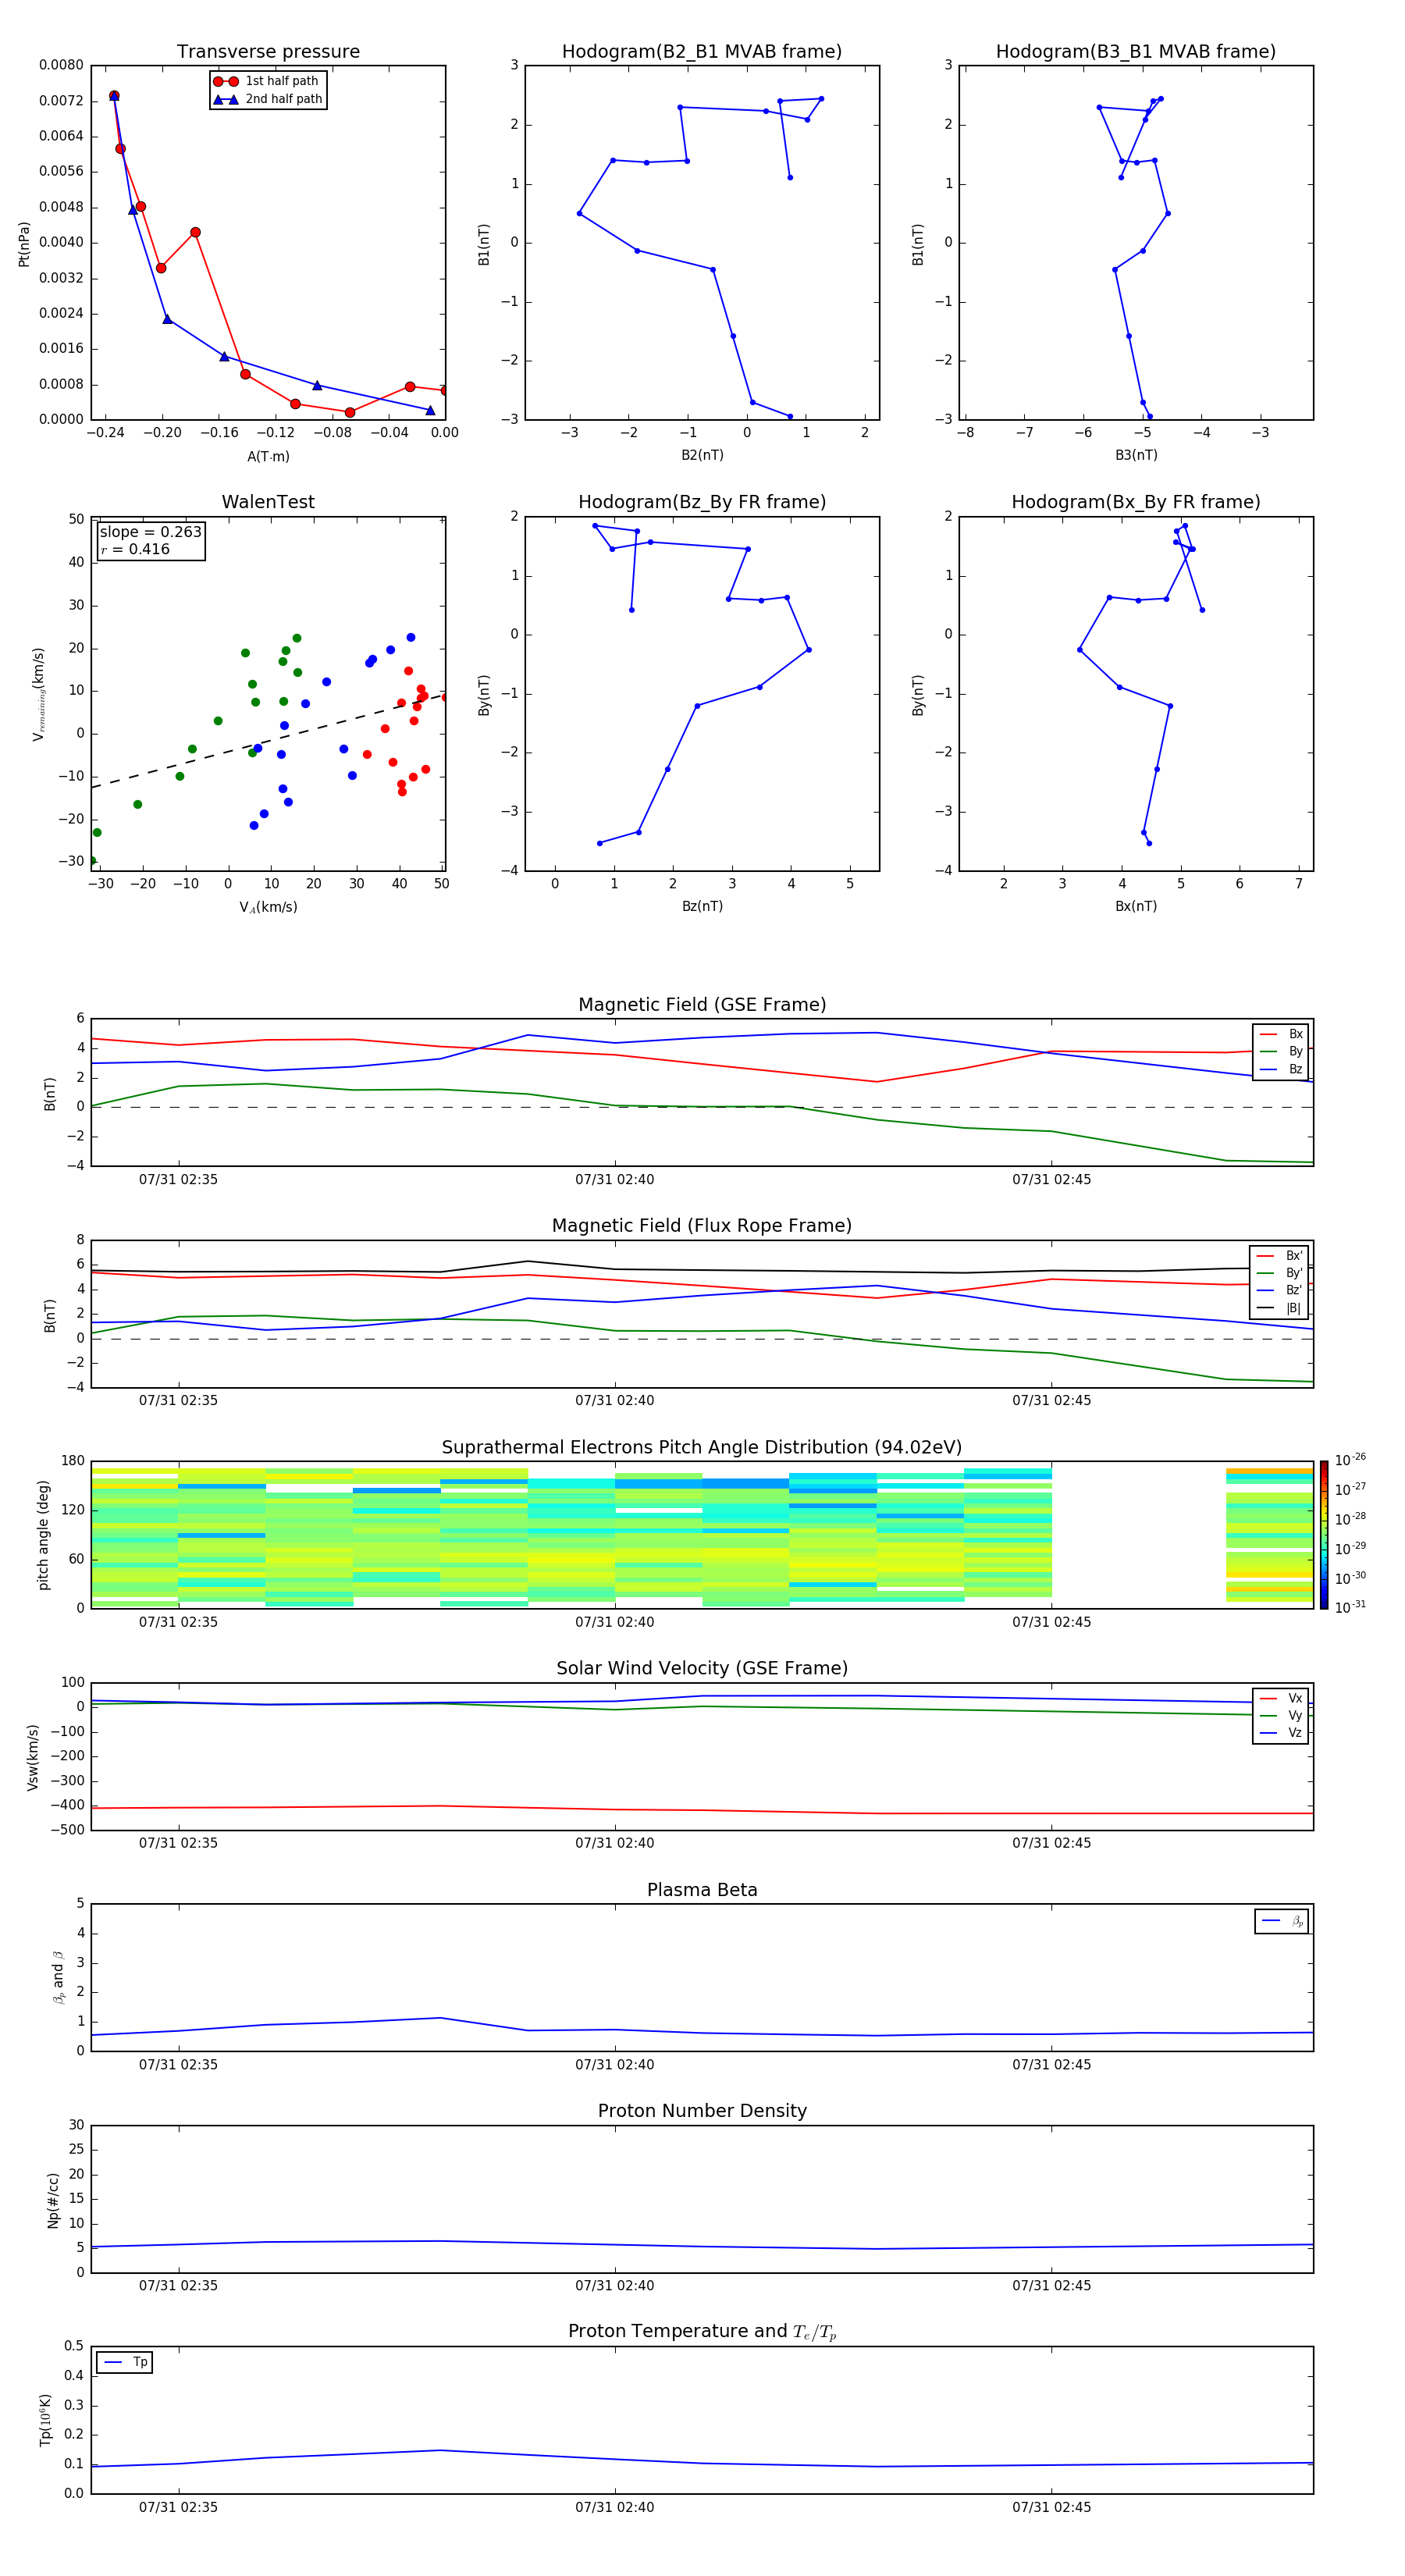The width and height of the screenshot is (1405, 2576).
Task: Click the 'Hodogram(B3_B1 MVAB frame)' title
Action: pyautogui.click(x=1136, y=52)
